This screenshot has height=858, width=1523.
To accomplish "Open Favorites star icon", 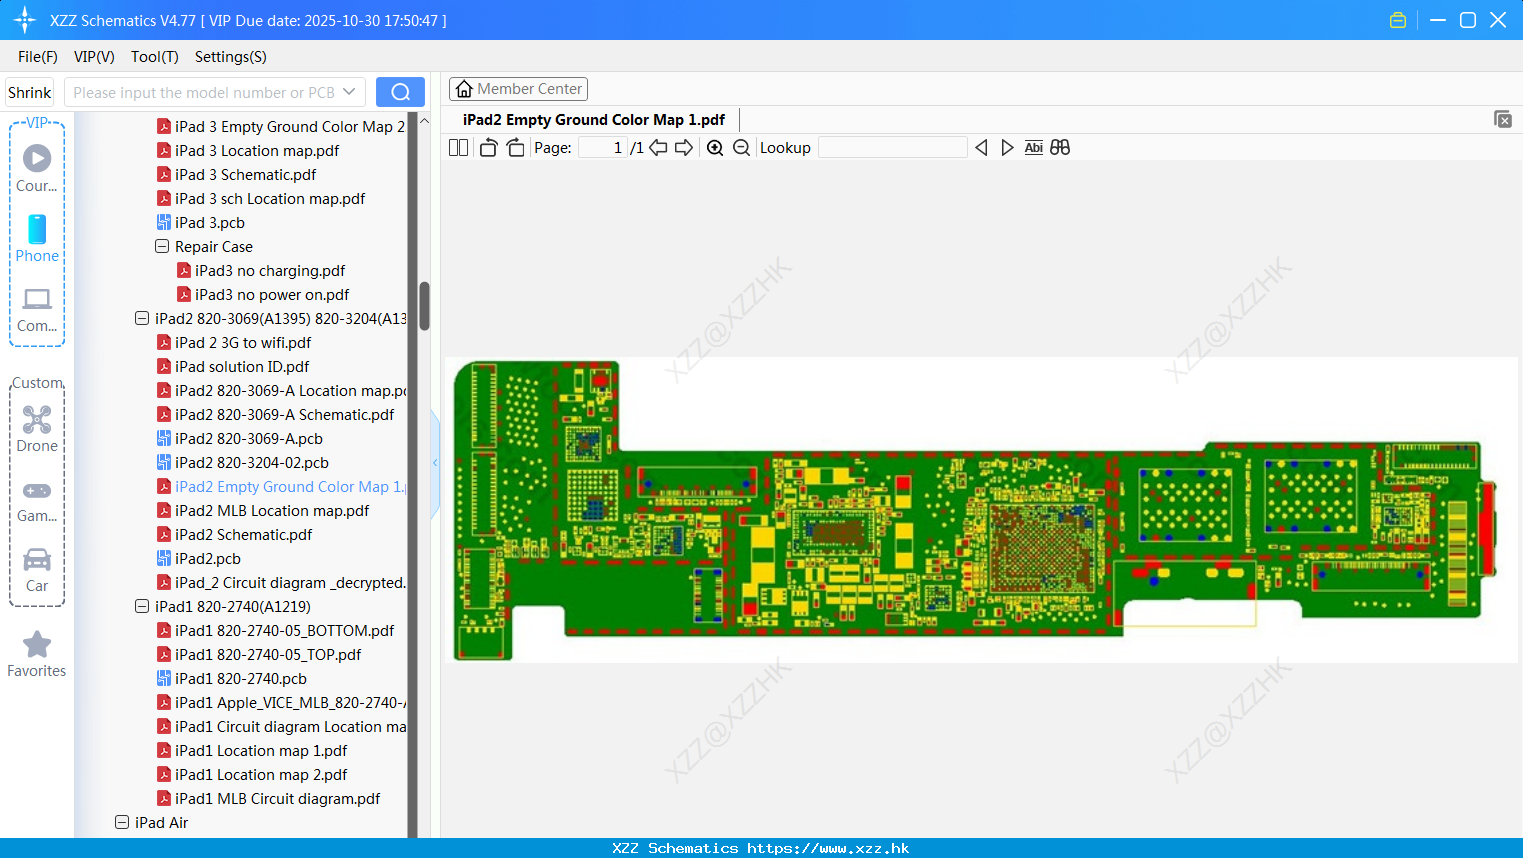I will click(37, 655).
